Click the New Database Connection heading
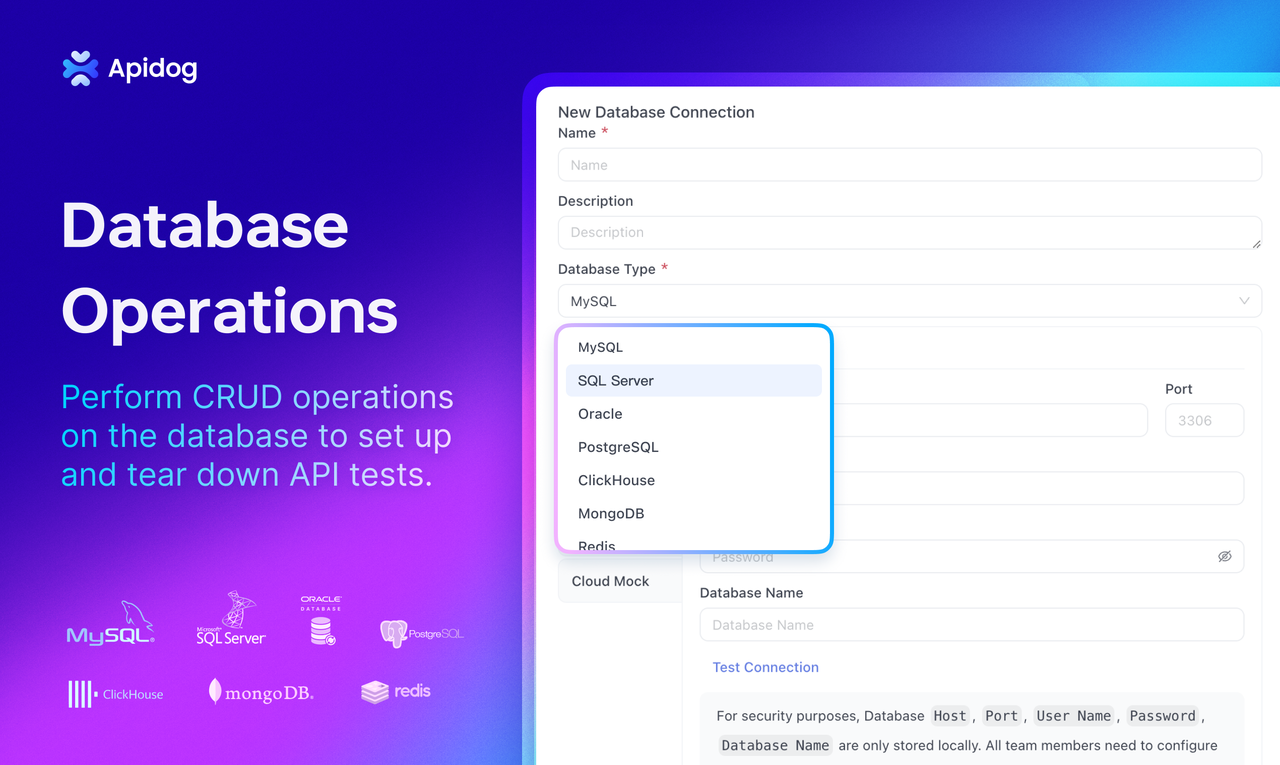Screen dimensions: 1280x765 click(x=656, y=112)
